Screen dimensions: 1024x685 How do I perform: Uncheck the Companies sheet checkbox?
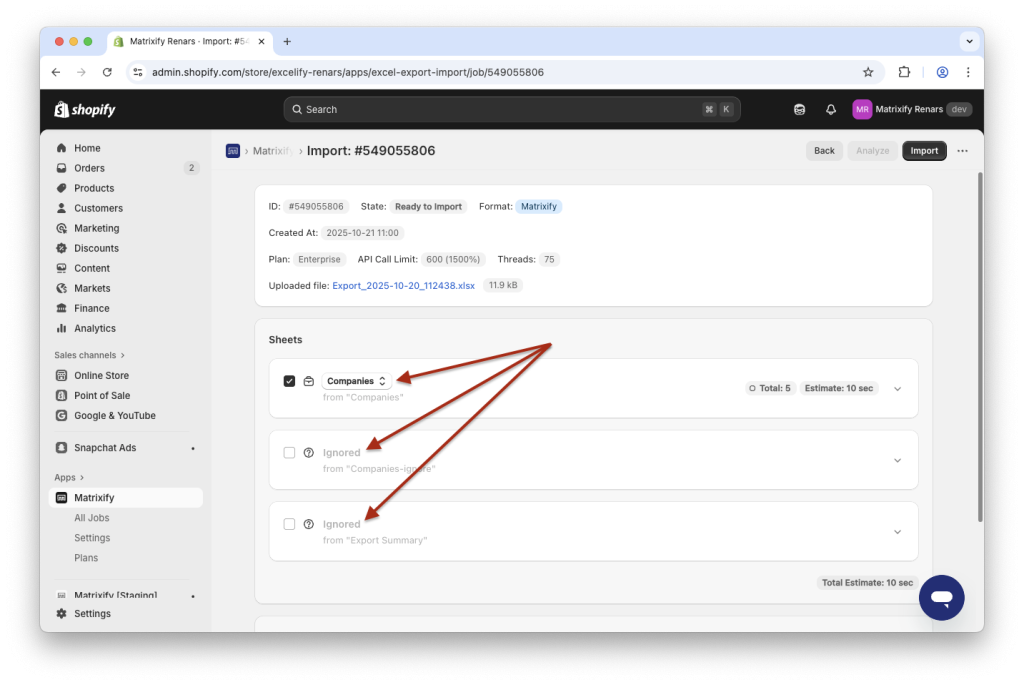pyautogui.click(x=289, y=381)
